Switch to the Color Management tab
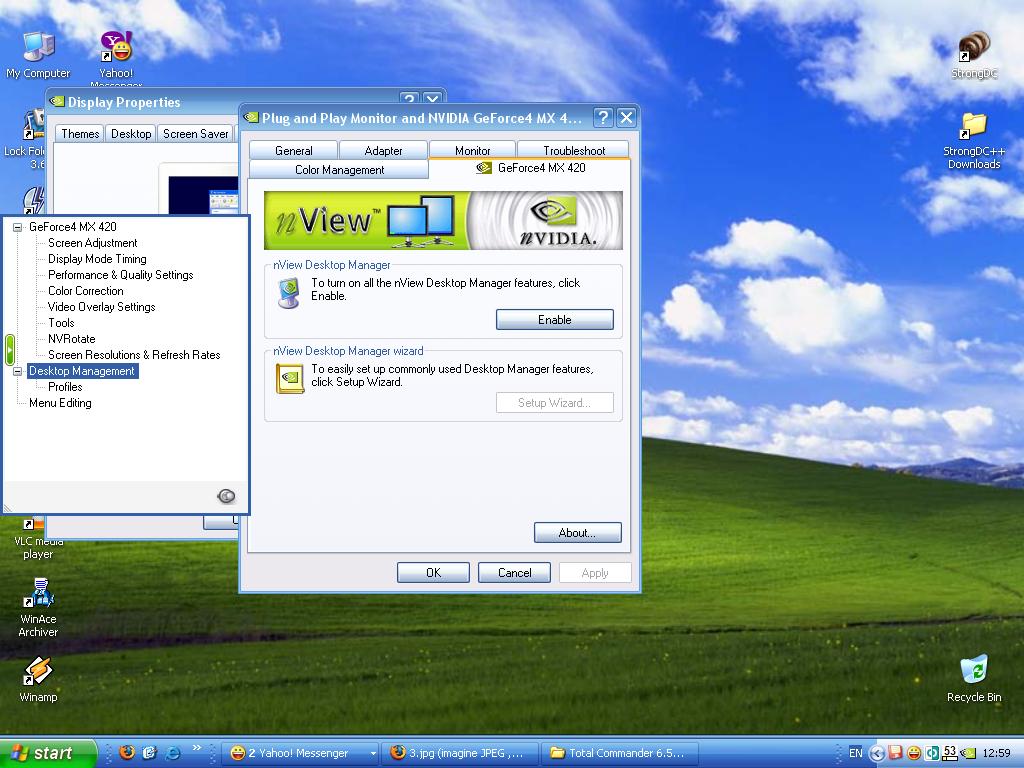This screenshot has width=1024, height=768. coord(339,170)
